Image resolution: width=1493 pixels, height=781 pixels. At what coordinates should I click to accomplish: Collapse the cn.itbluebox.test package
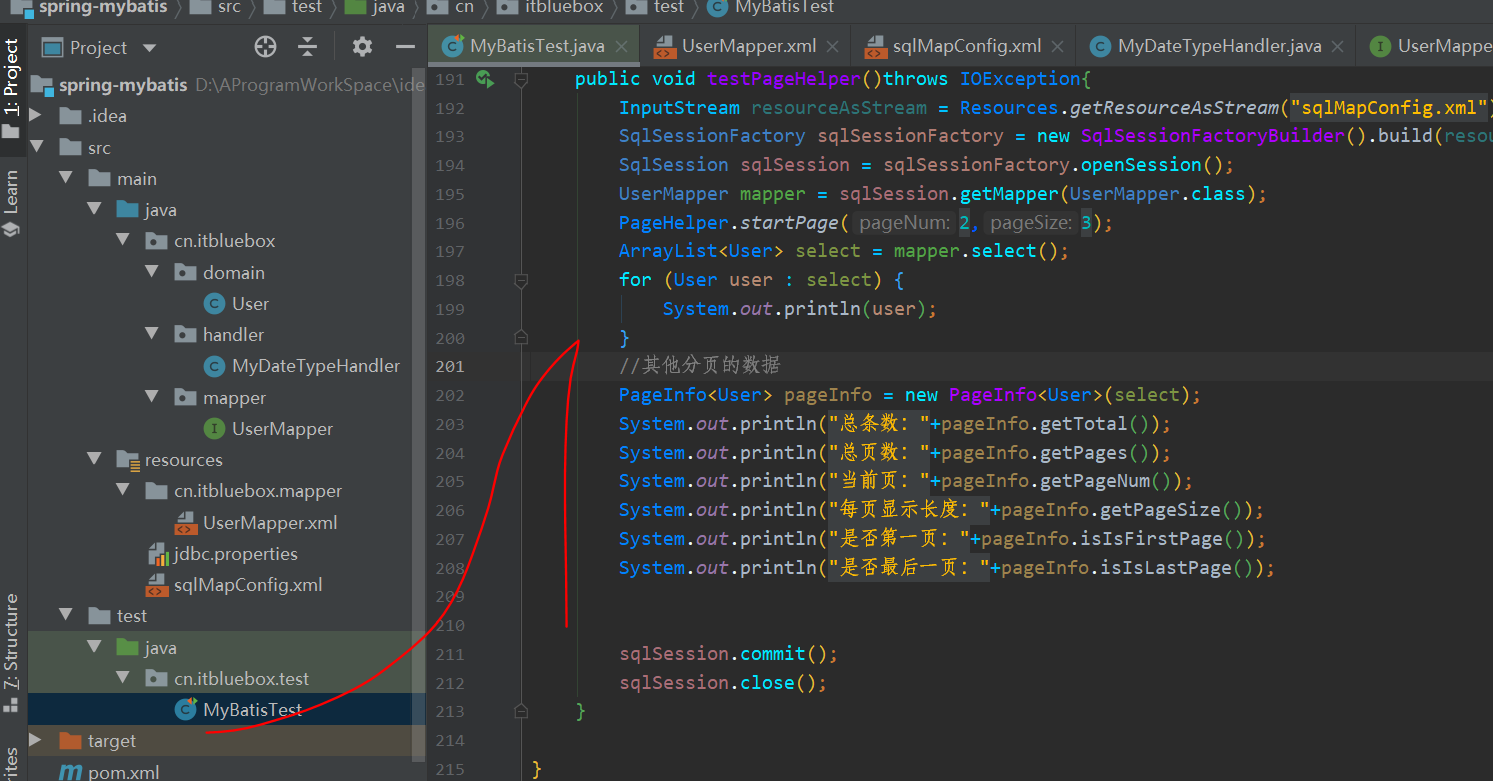tap(124, 678)
